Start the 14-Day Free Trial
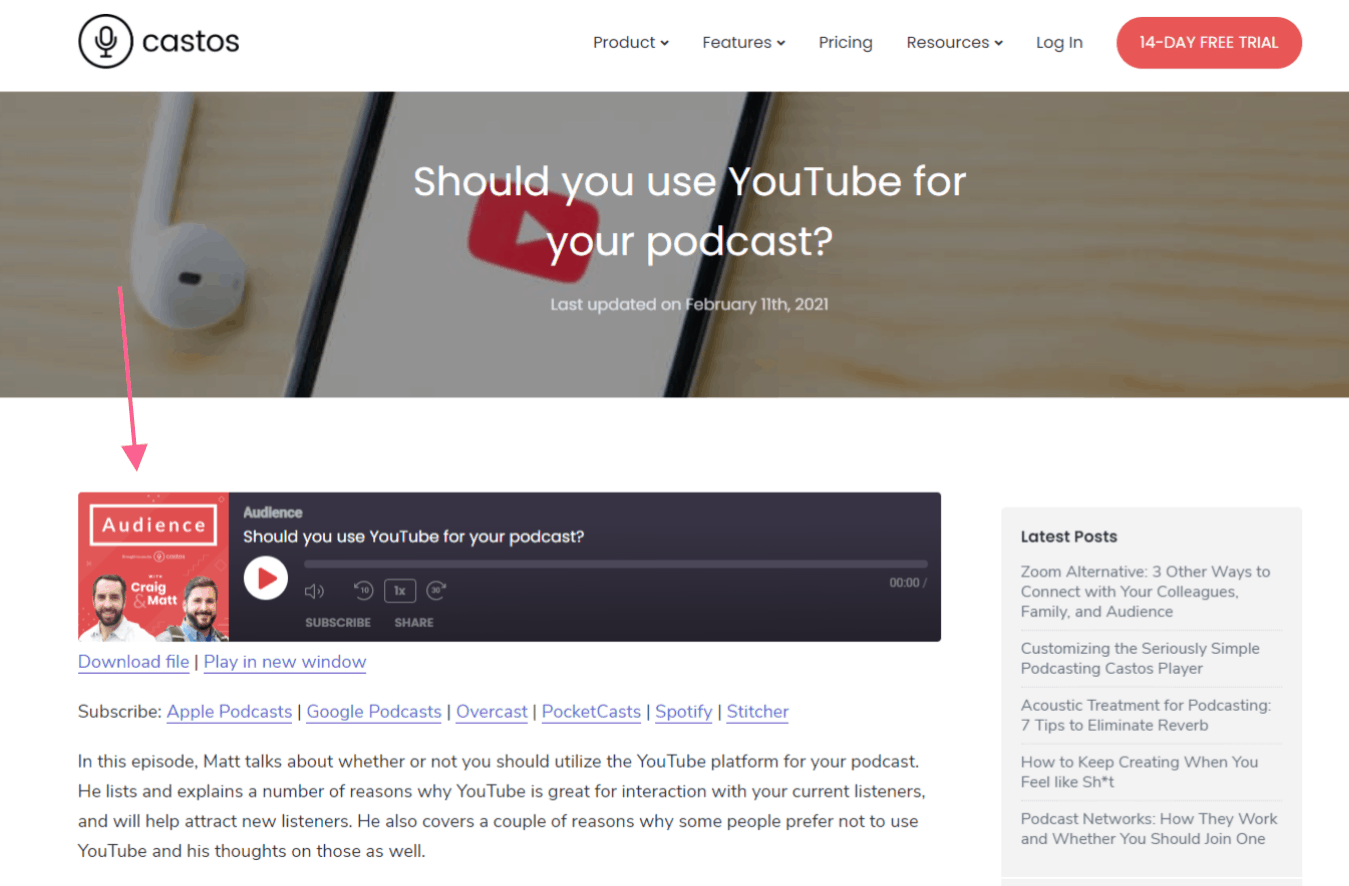Image resolution: width=1349 pixels, height=886 pixels. tap(1209, 42)
